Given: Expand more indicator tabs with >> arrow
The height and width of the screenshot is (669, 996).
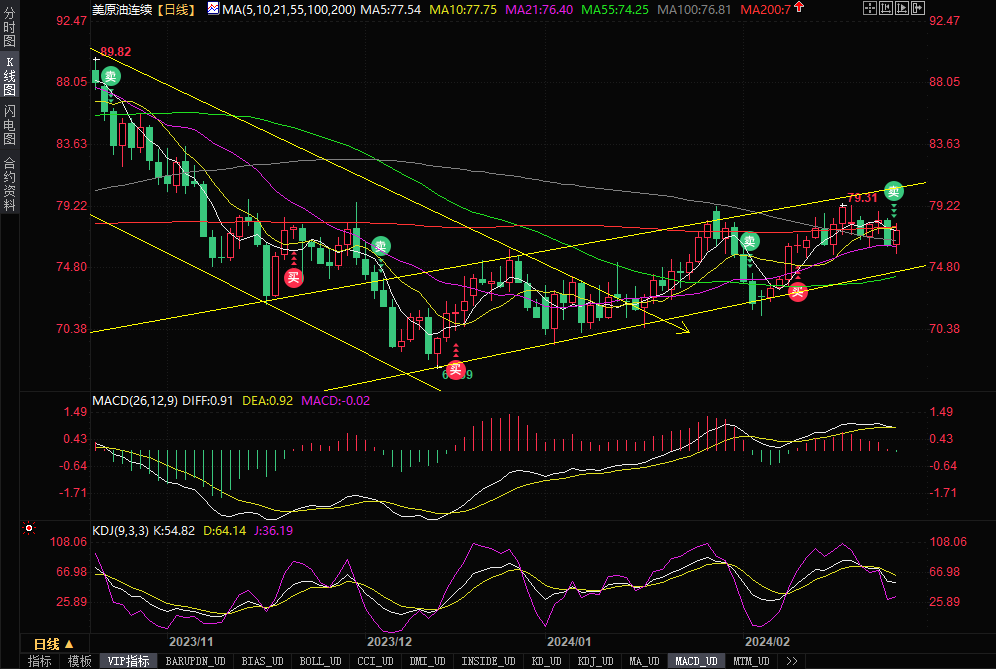Looking at the screenshot, I should [792, 661].
